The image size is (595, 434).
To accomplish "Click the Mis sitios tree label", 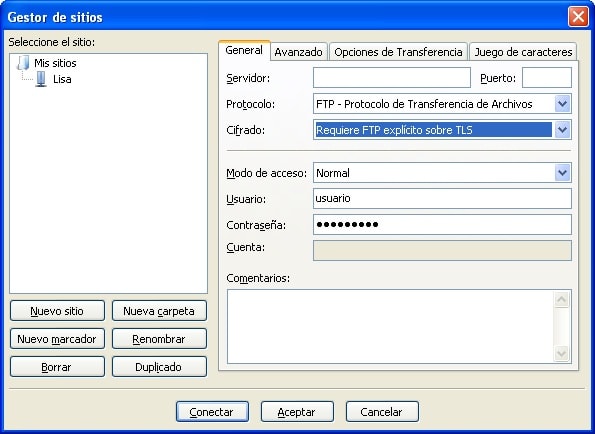I will pos(55,63).
